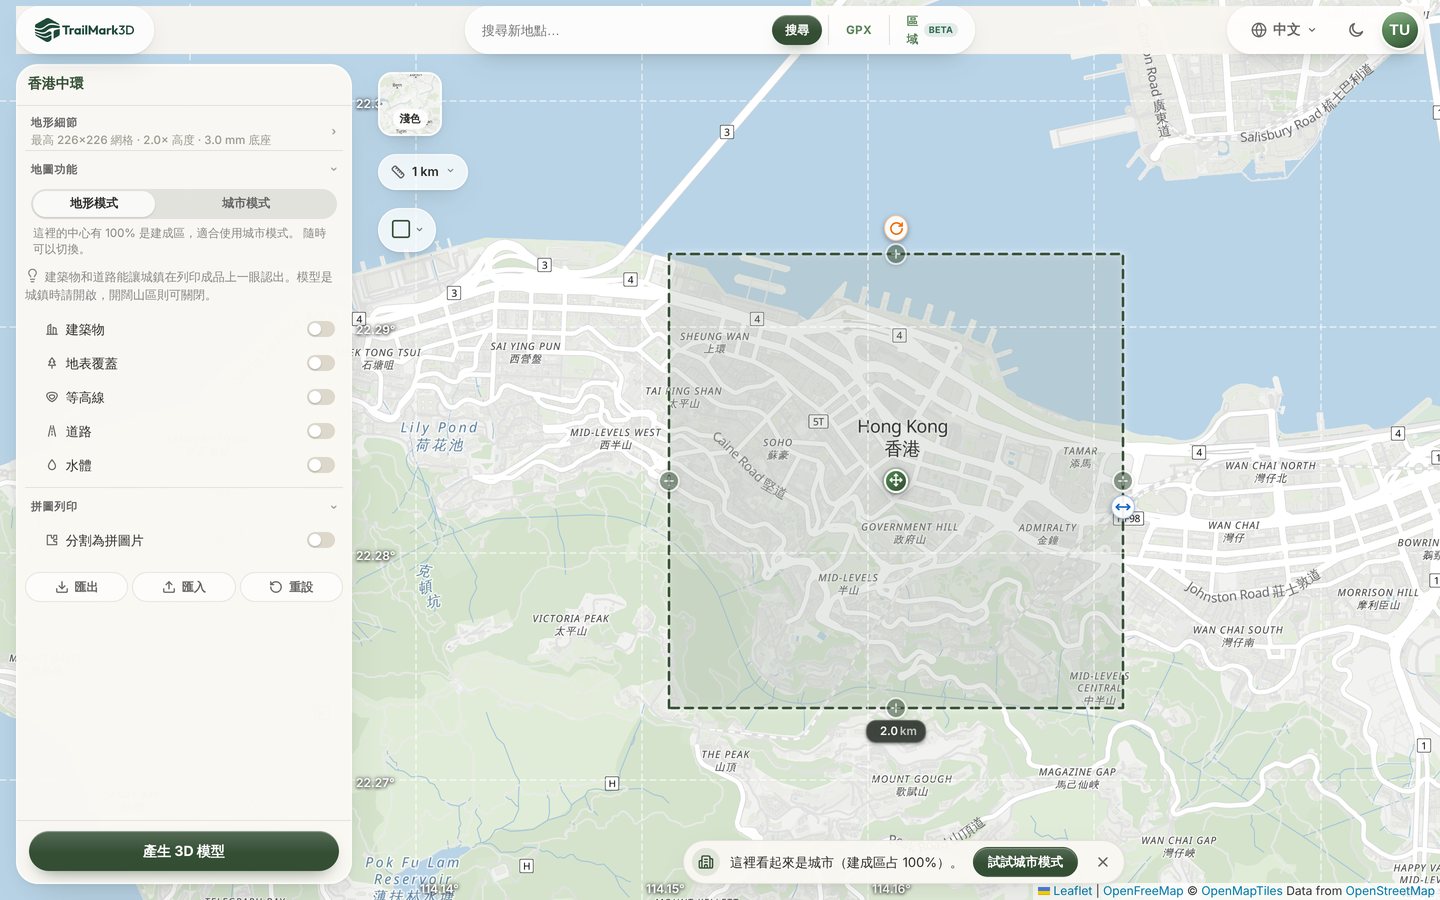Viewport: 1440px width, 900px height.
Task: Enable the 分割為拼圖片 toggle
Action: [x=321, y=540]
